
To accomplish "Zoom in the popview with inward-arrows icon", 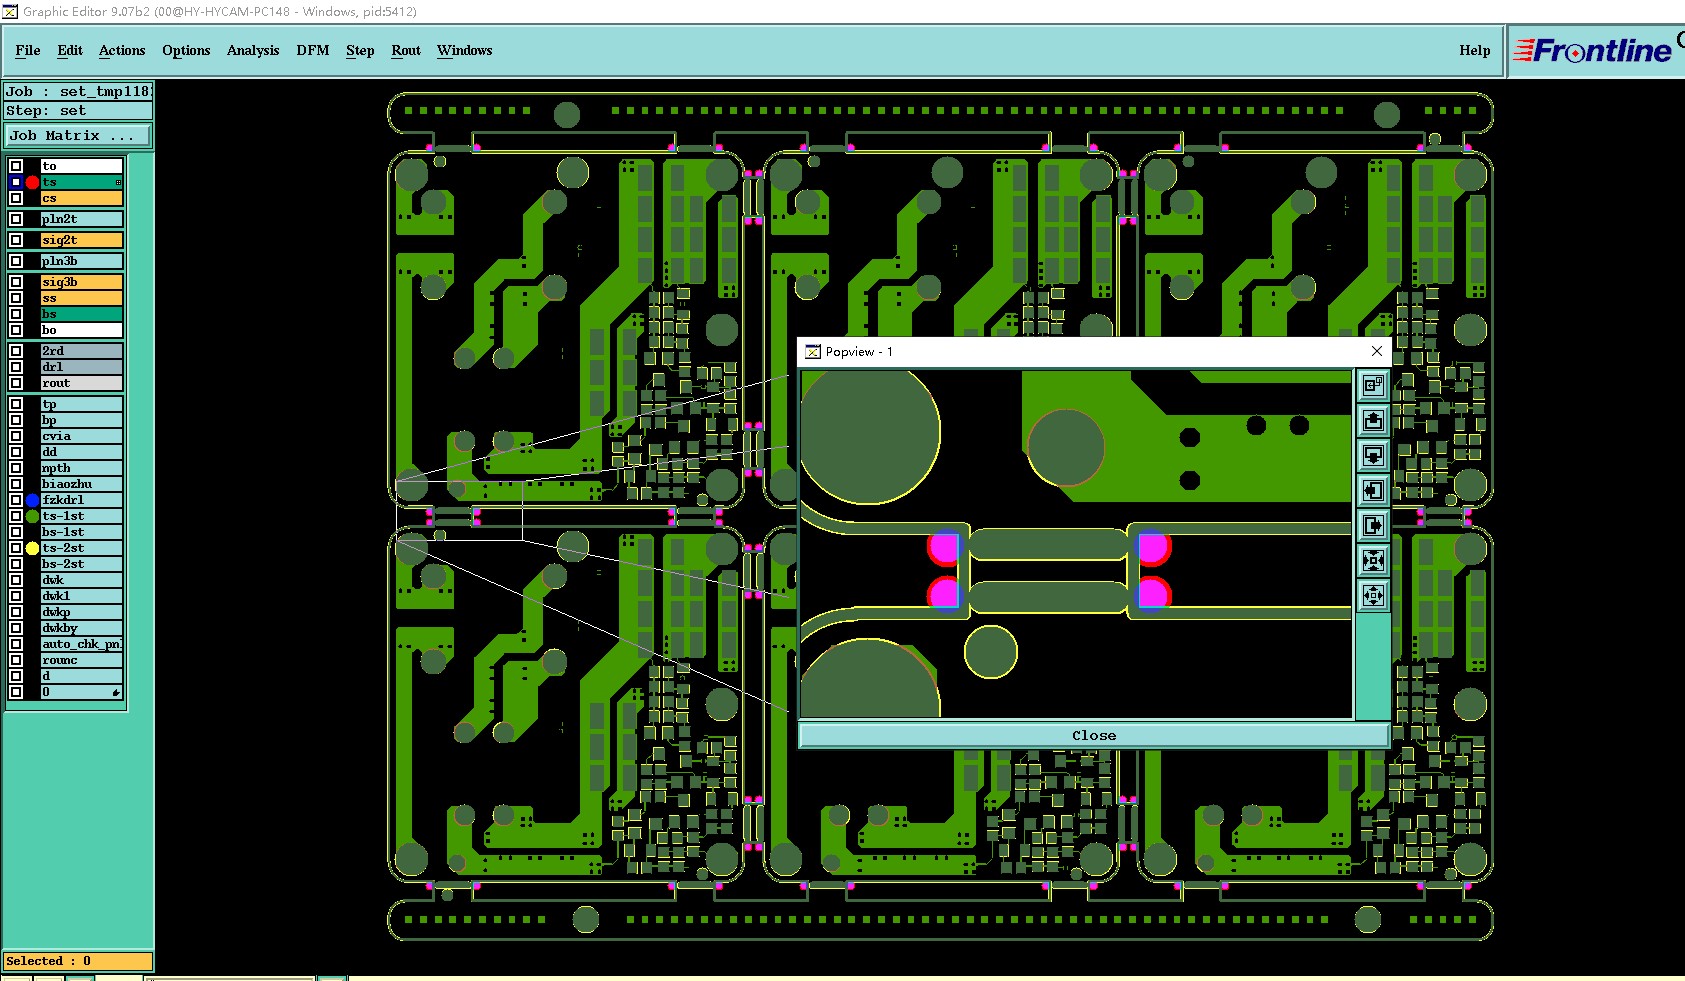I will (1373, 560).
